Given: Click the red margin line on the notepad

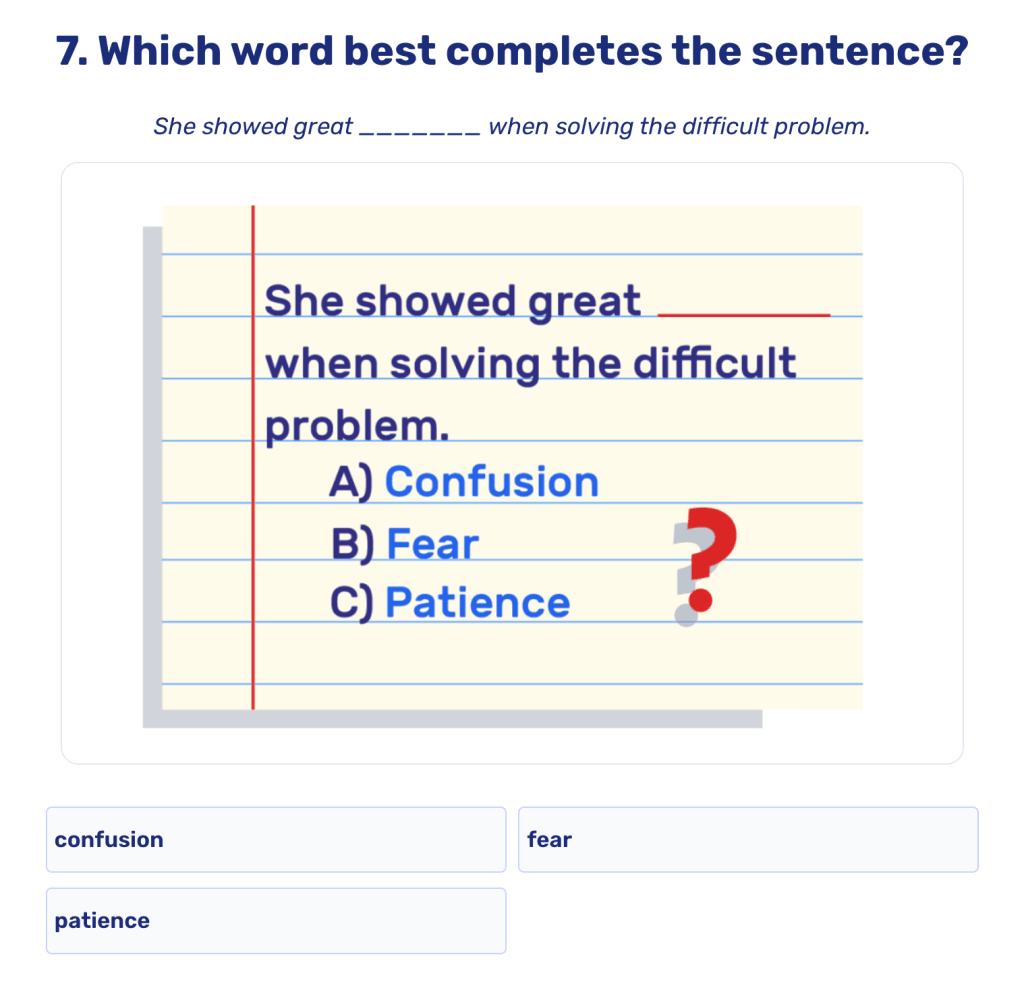Looking at the screenshot, I should tap(252, 450).
